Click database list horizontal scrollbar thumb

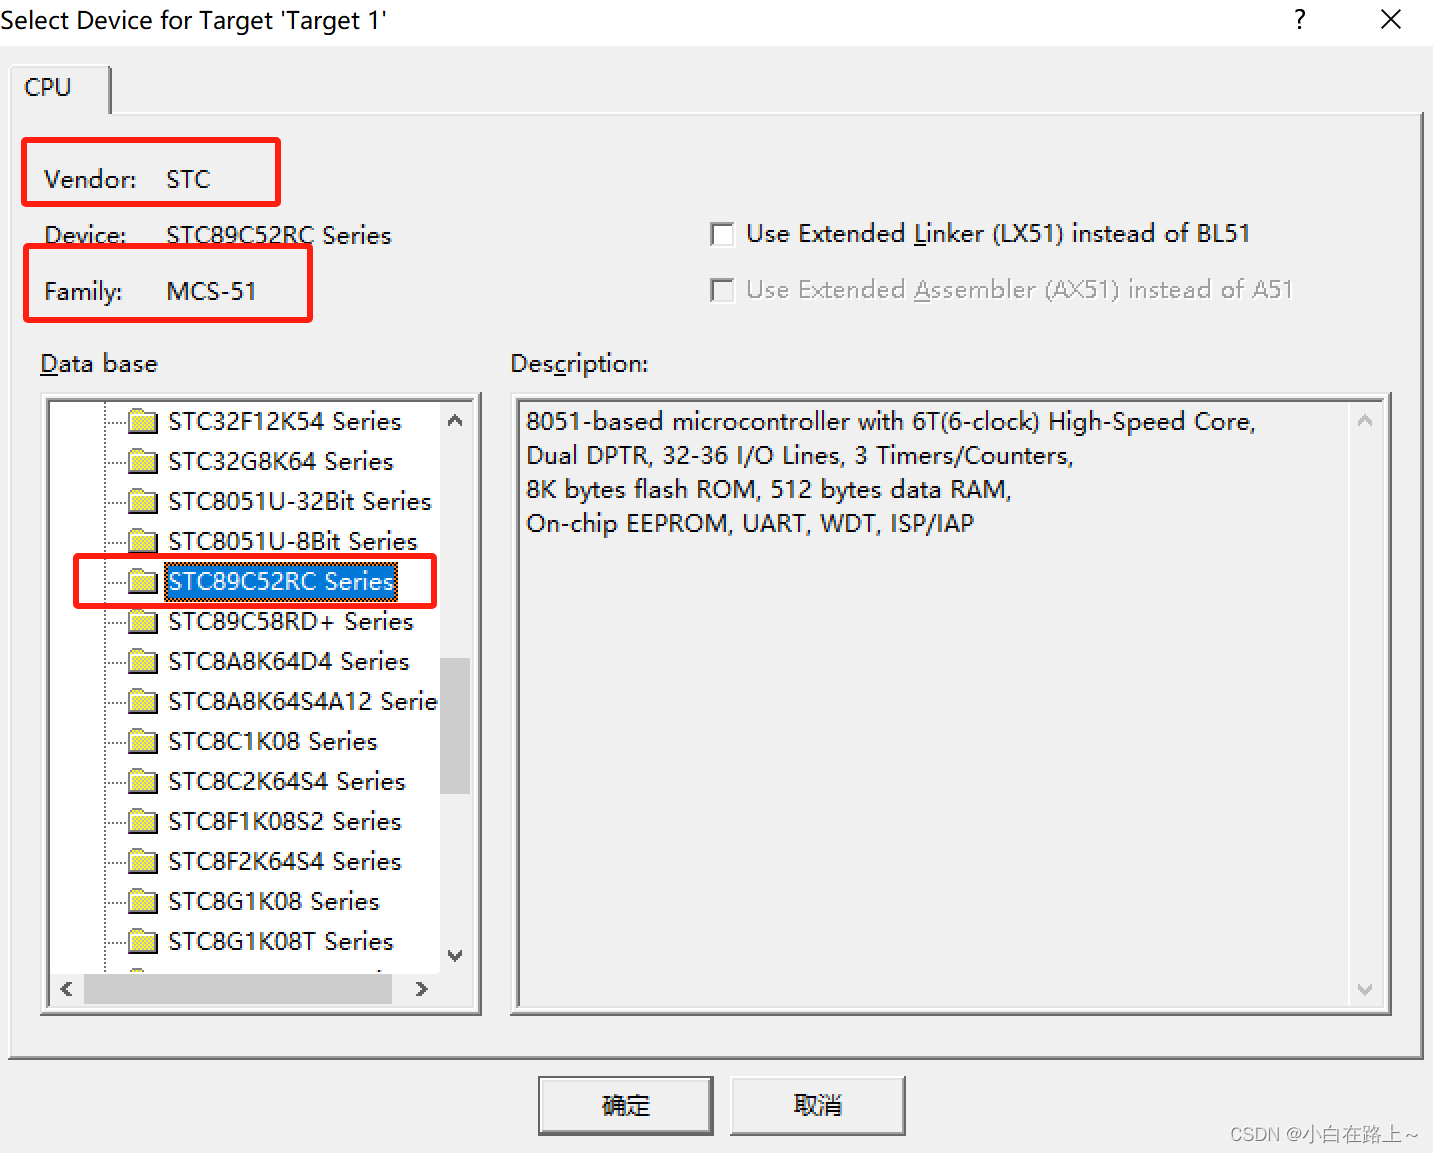coord(238,989)
